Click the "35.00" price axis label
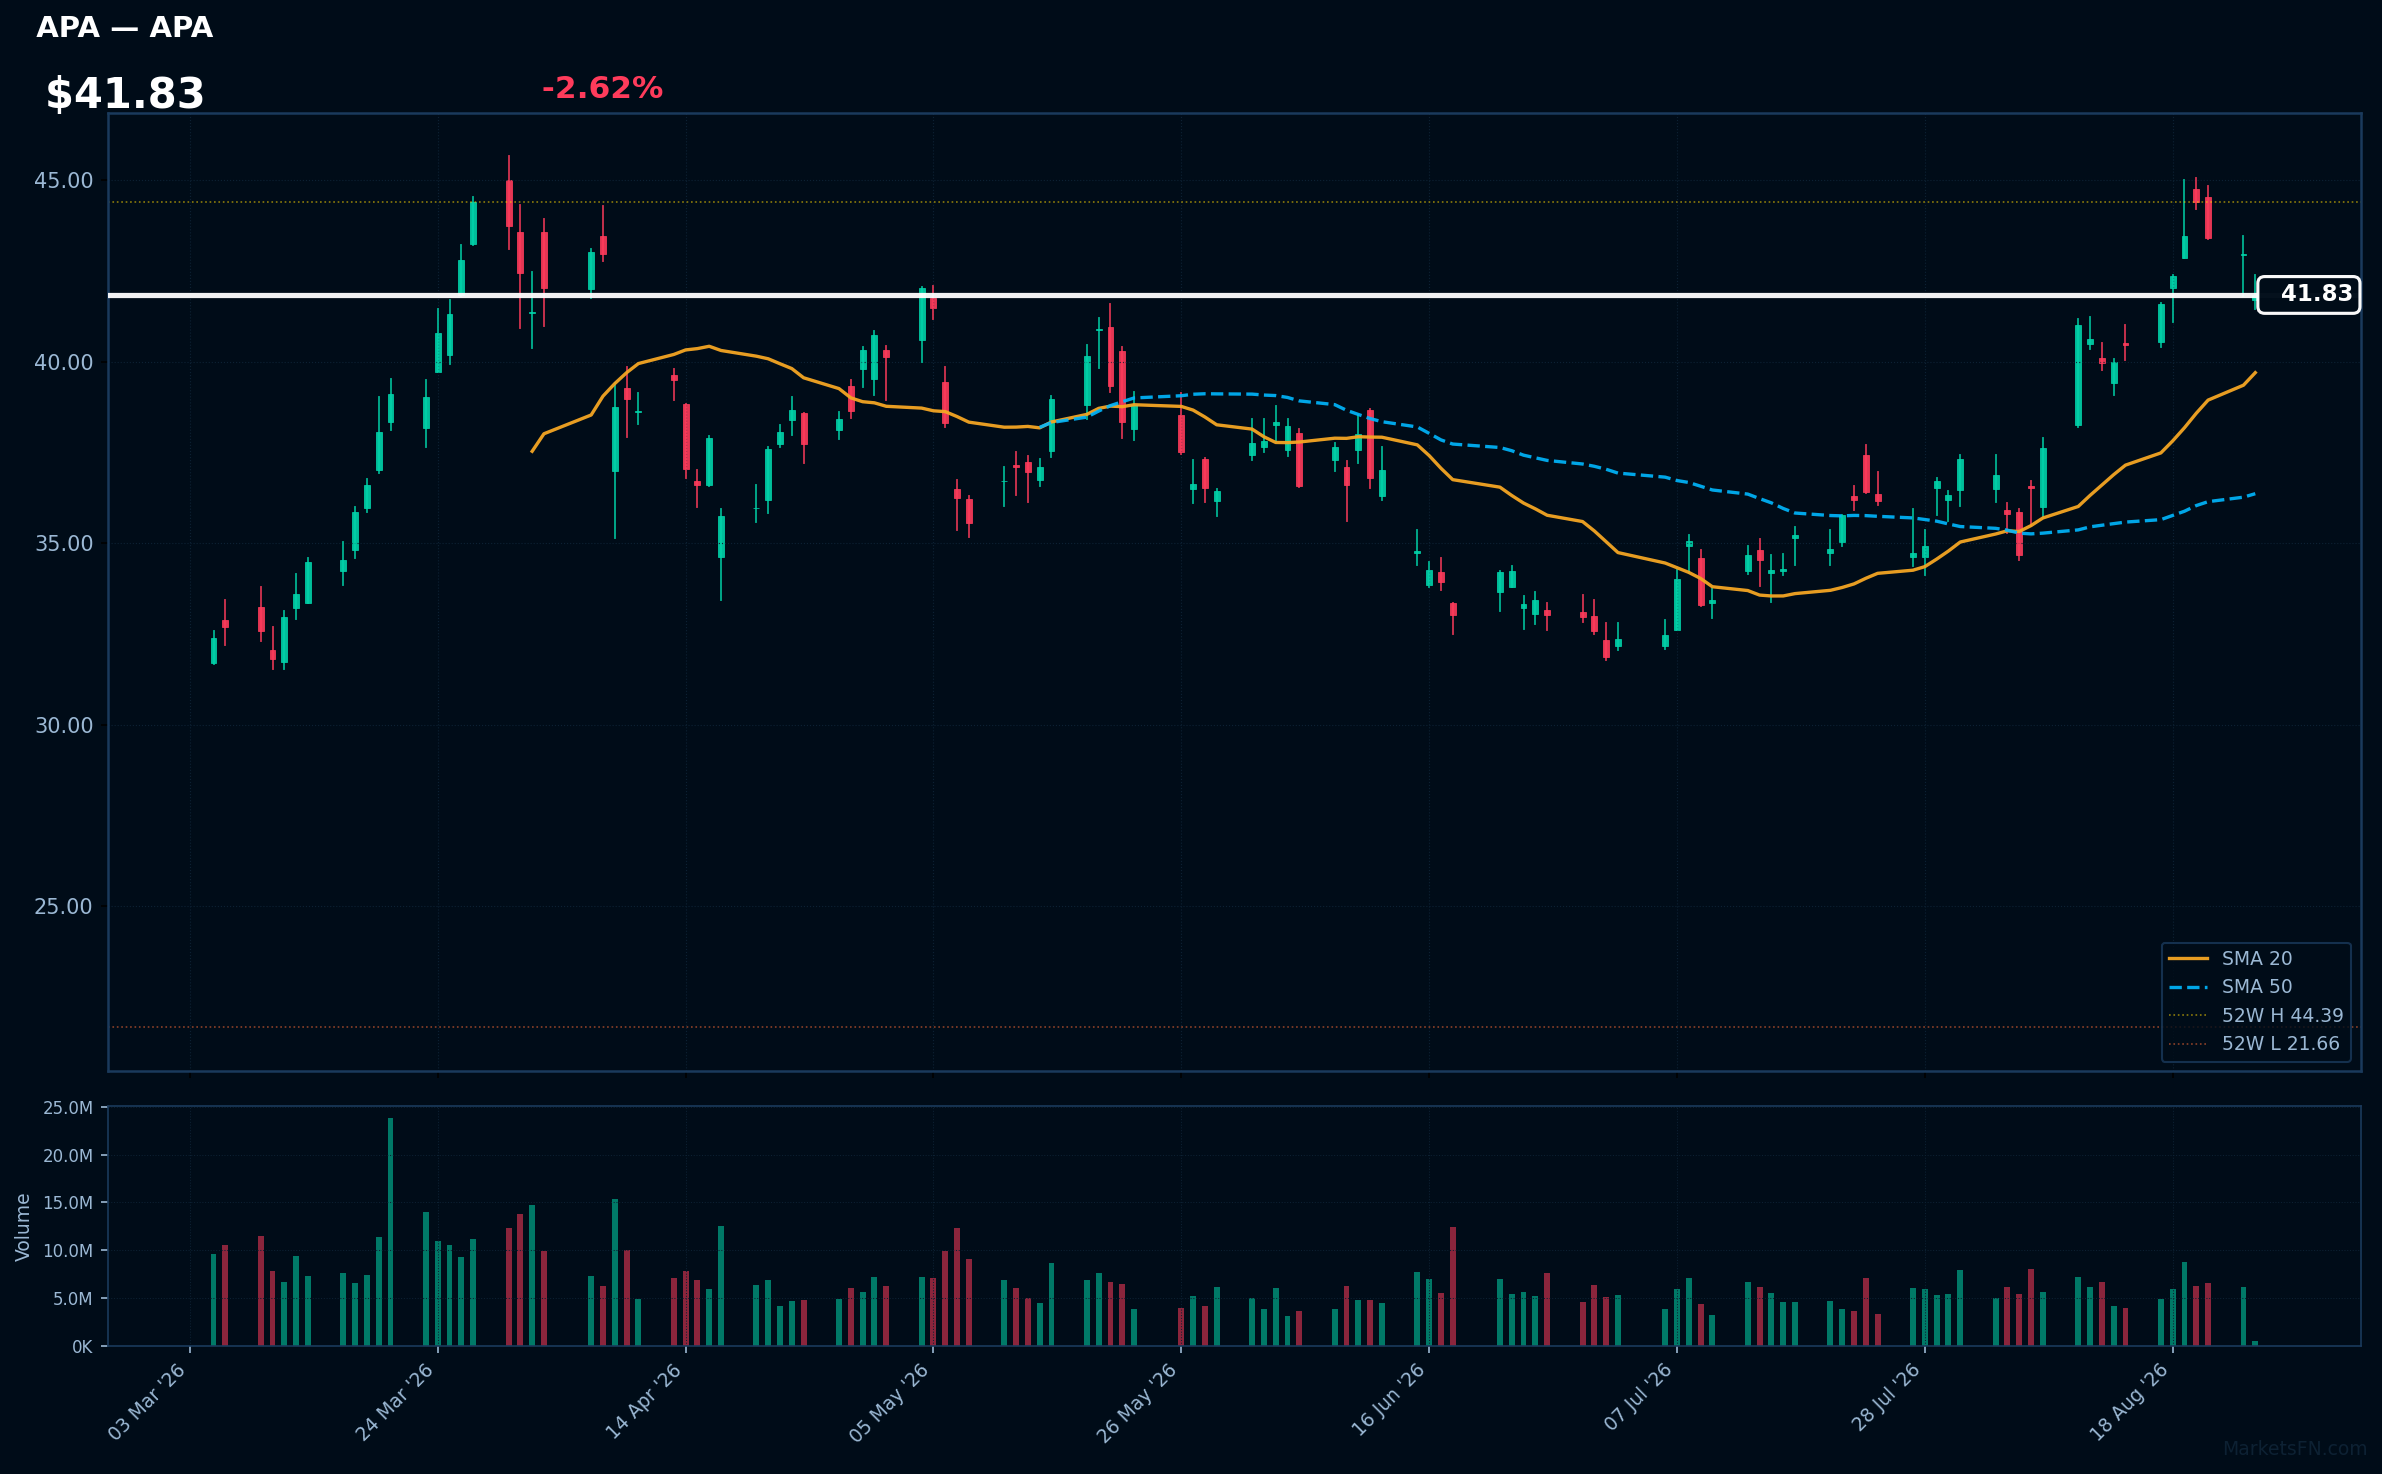Viewport: 2382px width, 1474px height. pos(64,544)
